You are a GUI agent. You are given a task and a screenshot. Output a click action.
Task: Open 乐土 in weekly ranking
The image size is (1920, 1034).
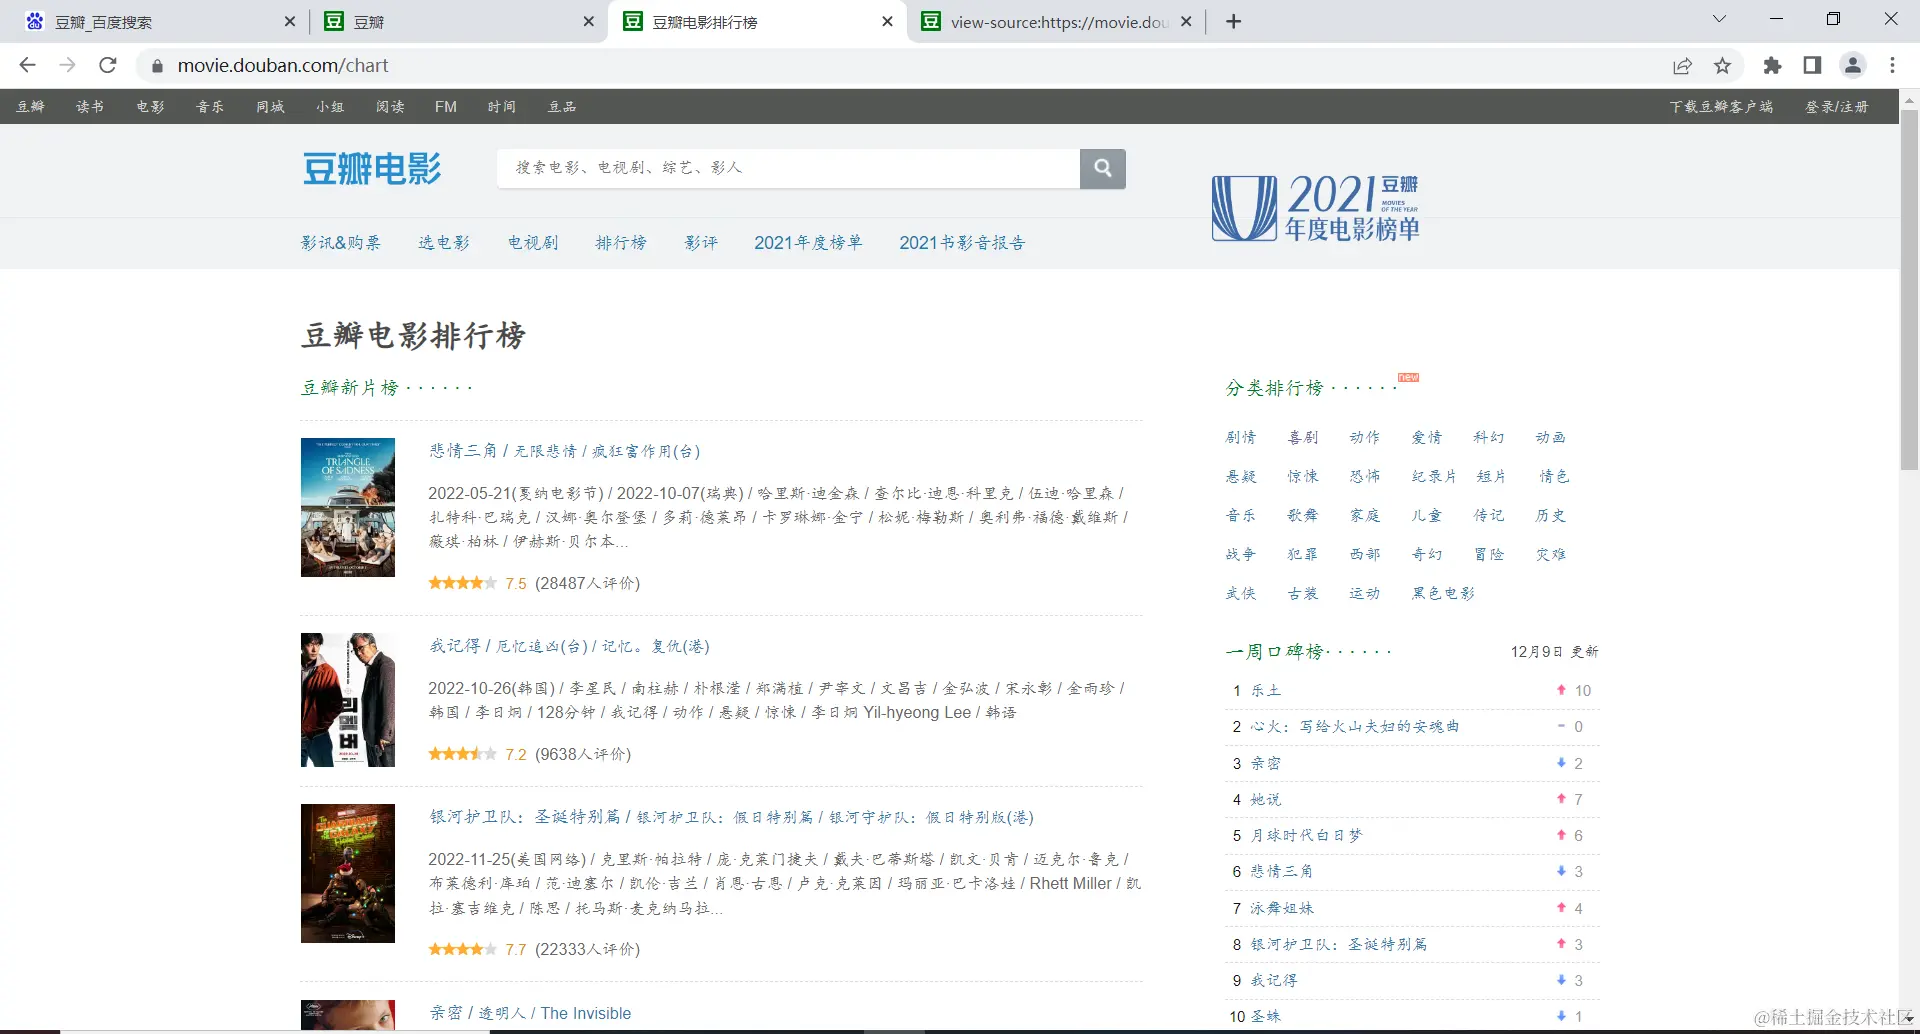coord(1266,690)
